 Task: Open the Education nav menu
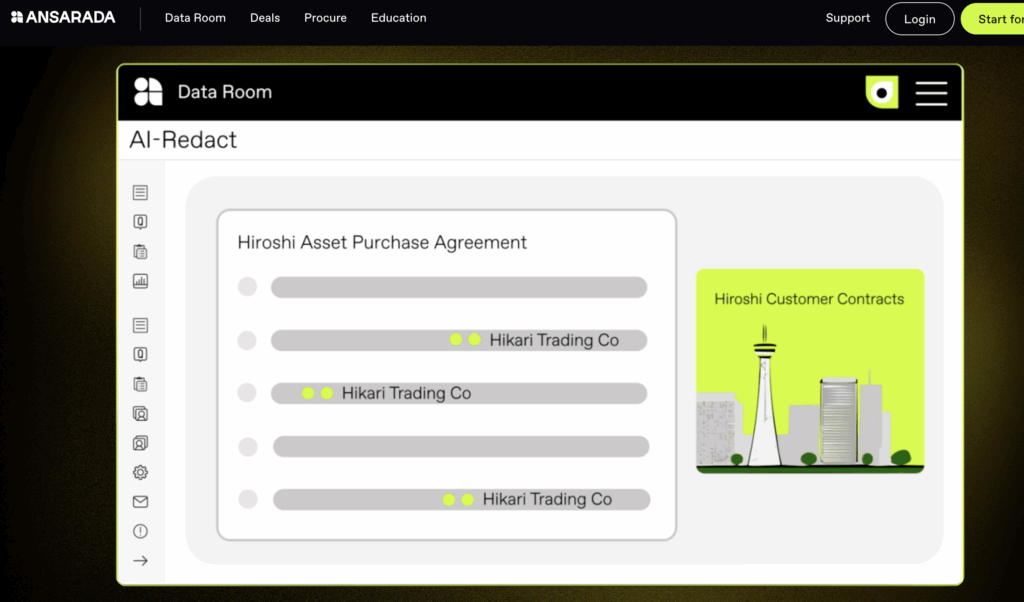point(398,18)
